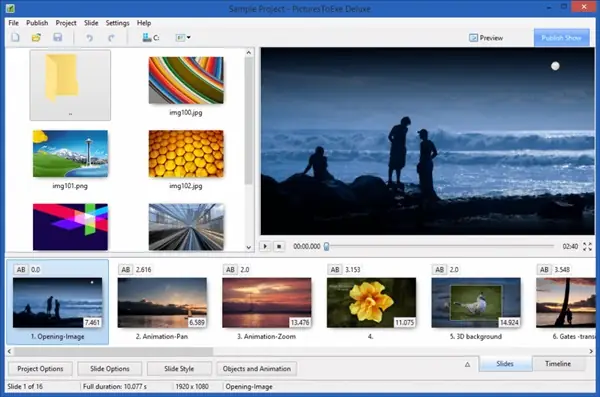Select the img101.png thumbnail
Viewport: 600px width, 397px height.
70,154
